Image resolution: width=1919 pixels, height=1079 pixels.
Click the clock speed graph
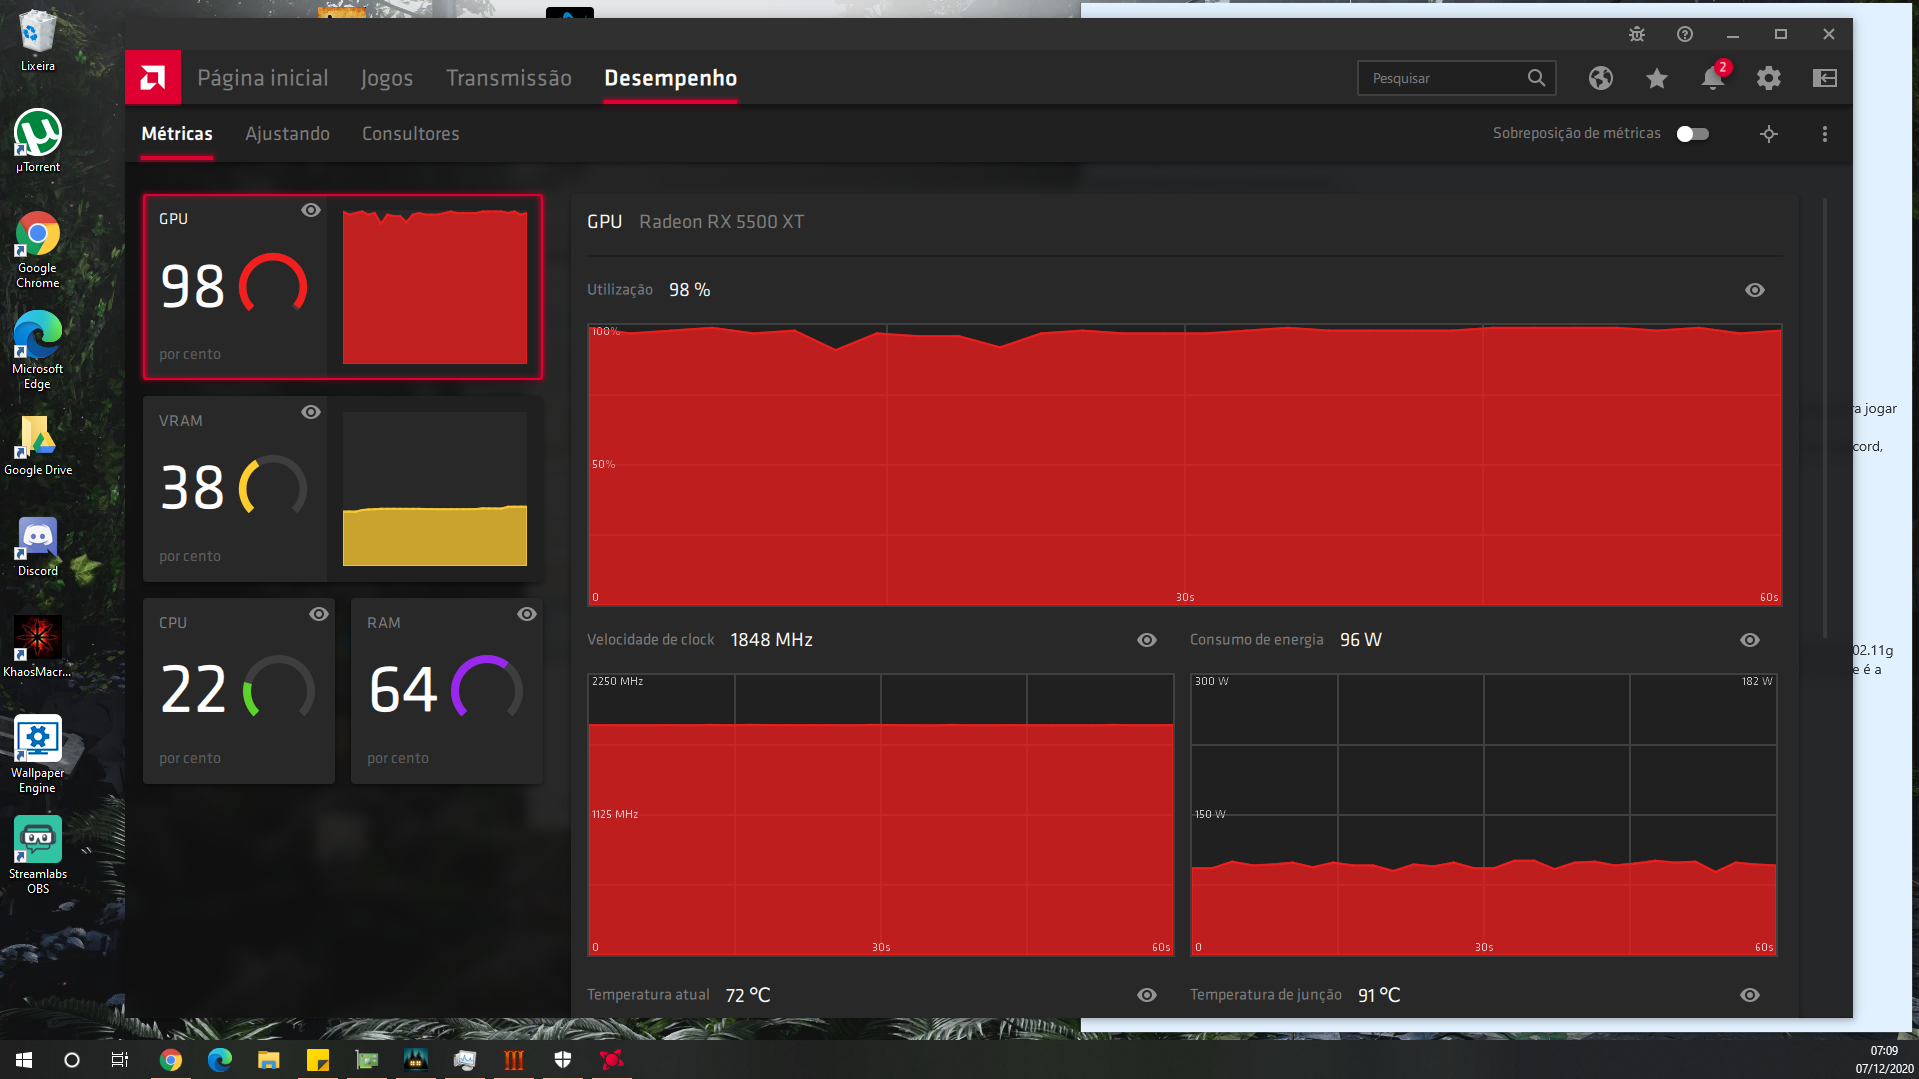tap(881, 815)
